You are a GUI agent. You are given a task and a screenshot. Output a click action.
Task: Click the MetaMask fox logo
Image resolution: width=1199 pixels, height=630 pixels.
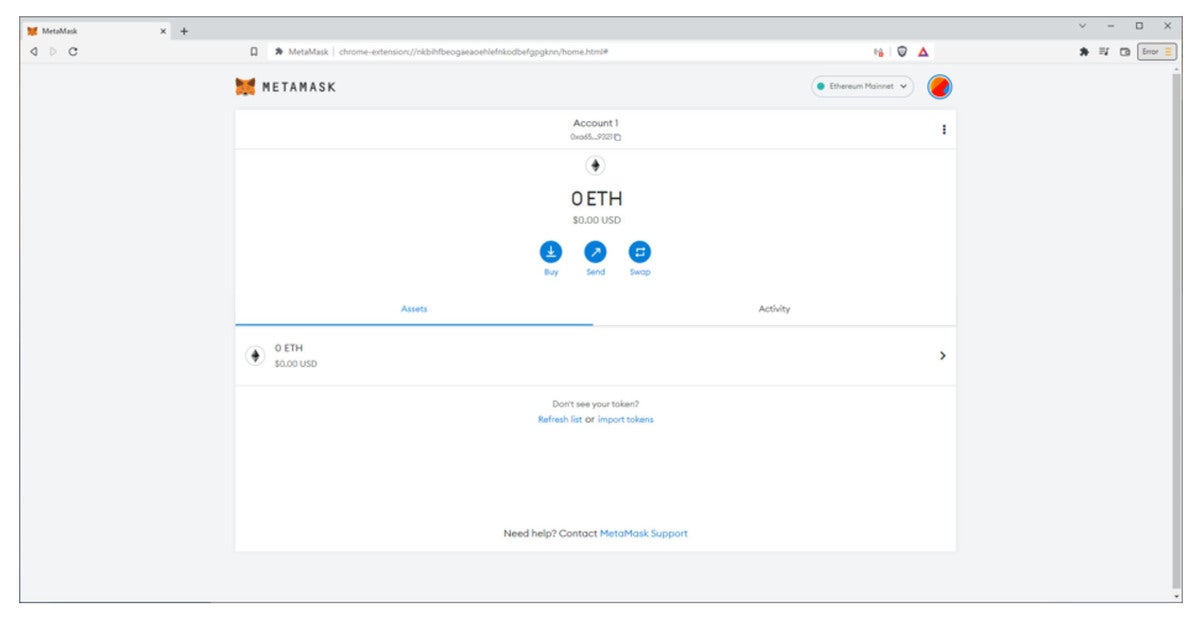pyautogui.click(x=245, y=86)
